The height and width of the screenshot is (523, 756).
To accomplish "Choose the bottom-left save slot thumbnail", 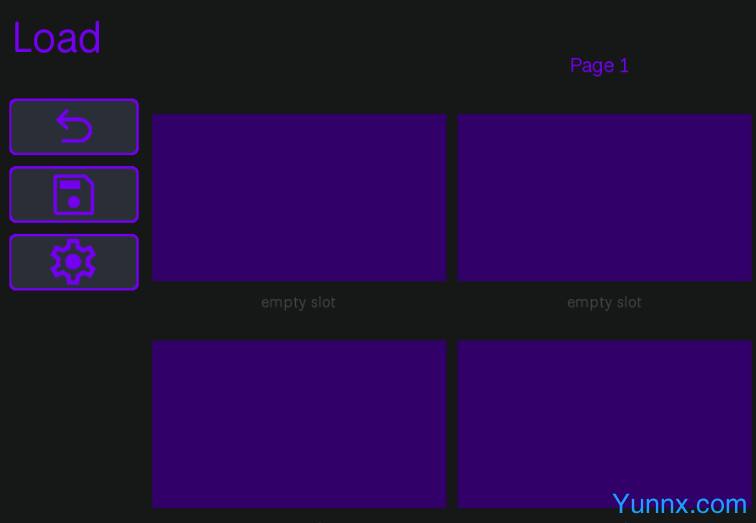I will tap(298, 423).
